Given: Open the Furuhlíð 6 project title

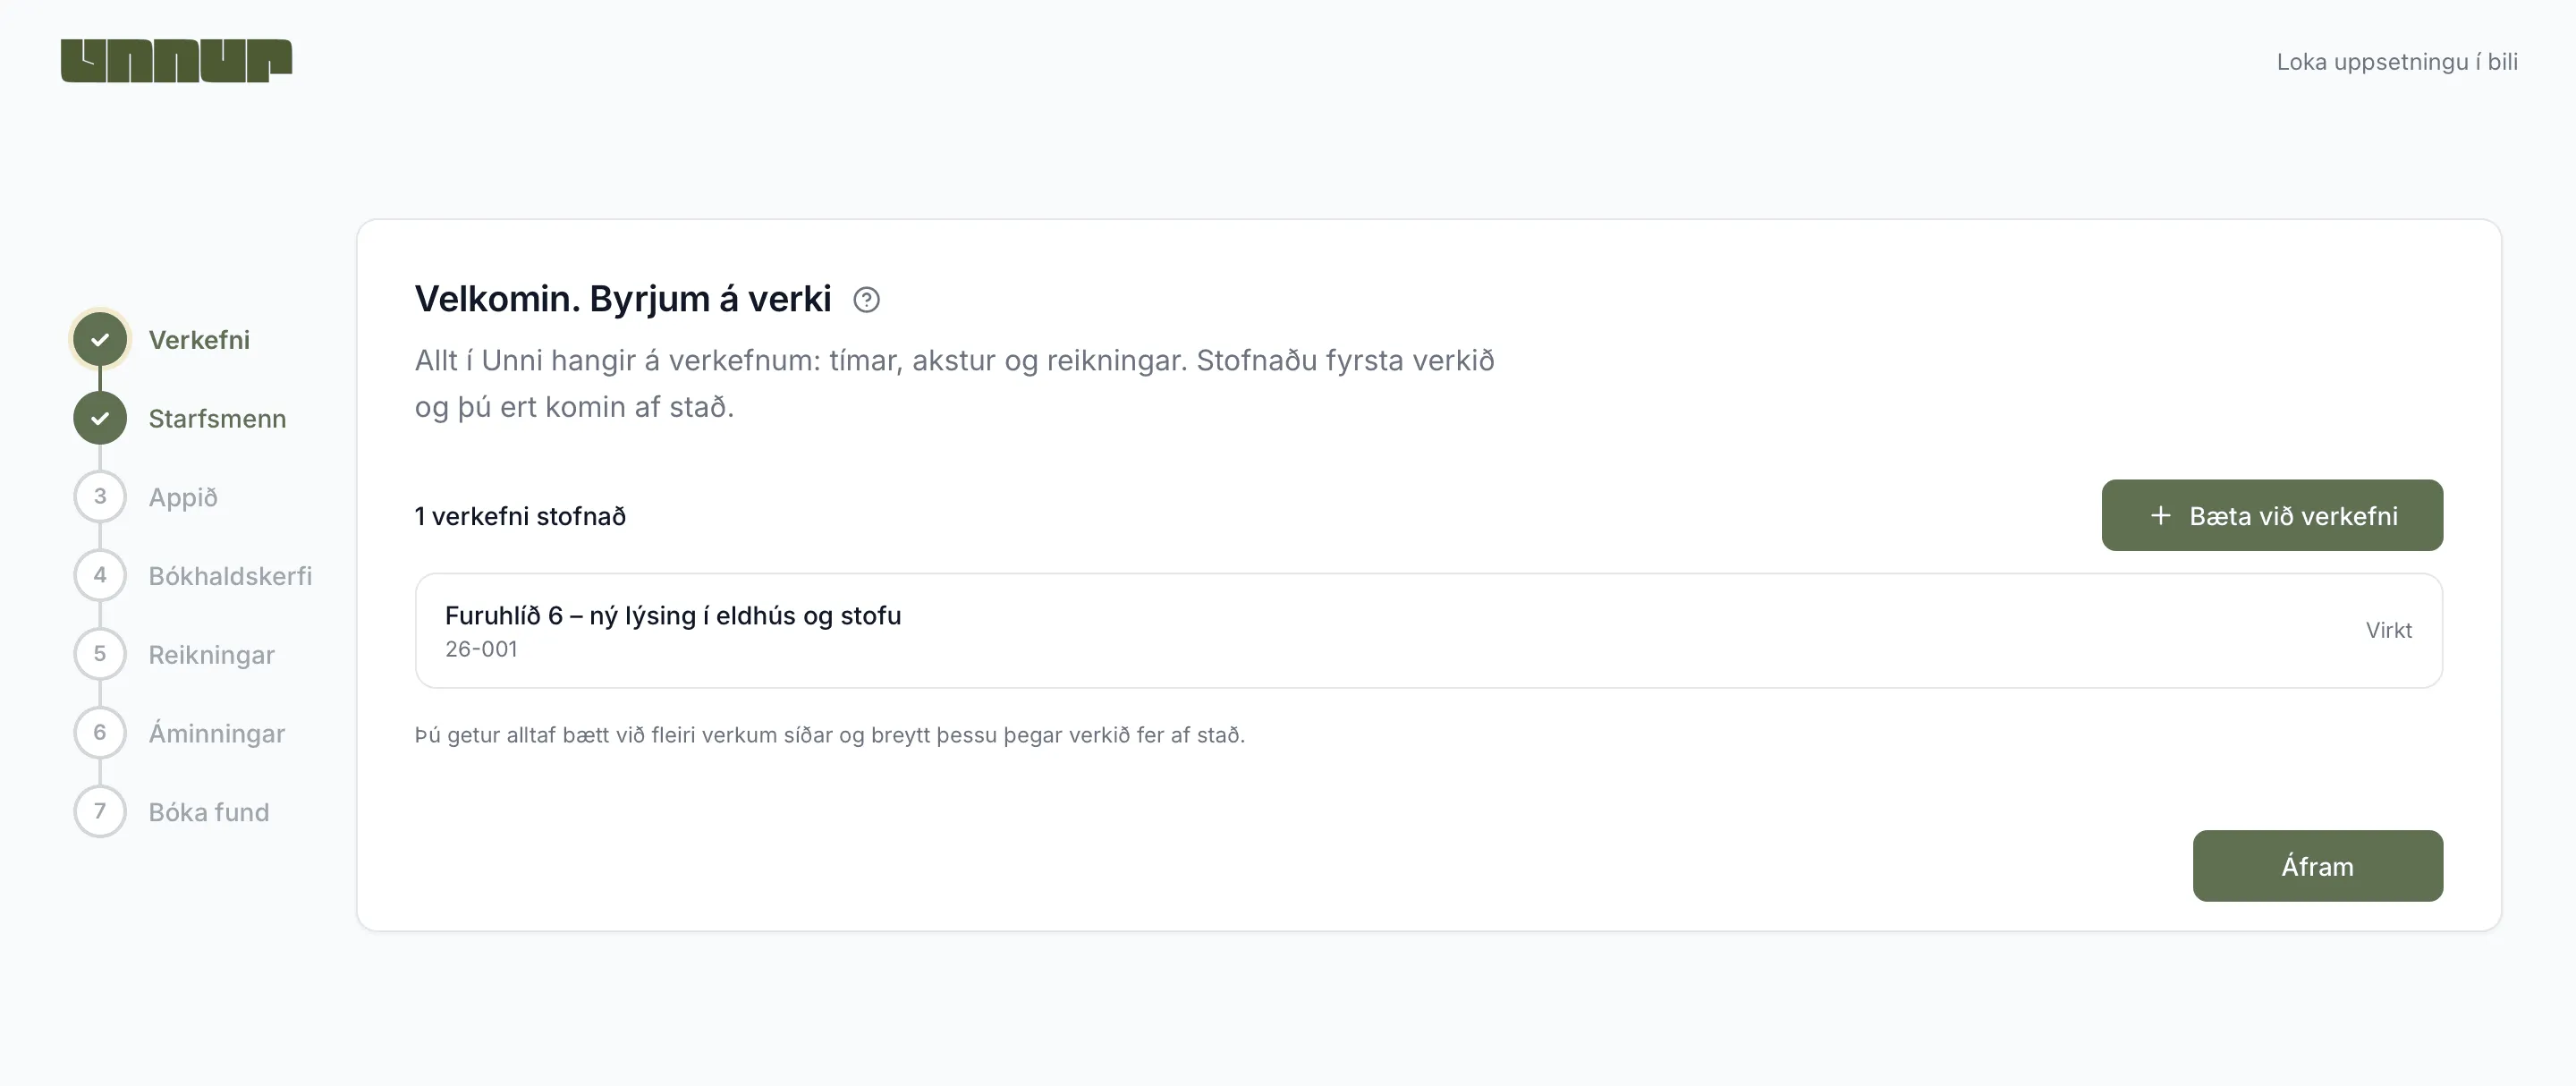Looking at the screenshot, I should (x=673, y=615).
